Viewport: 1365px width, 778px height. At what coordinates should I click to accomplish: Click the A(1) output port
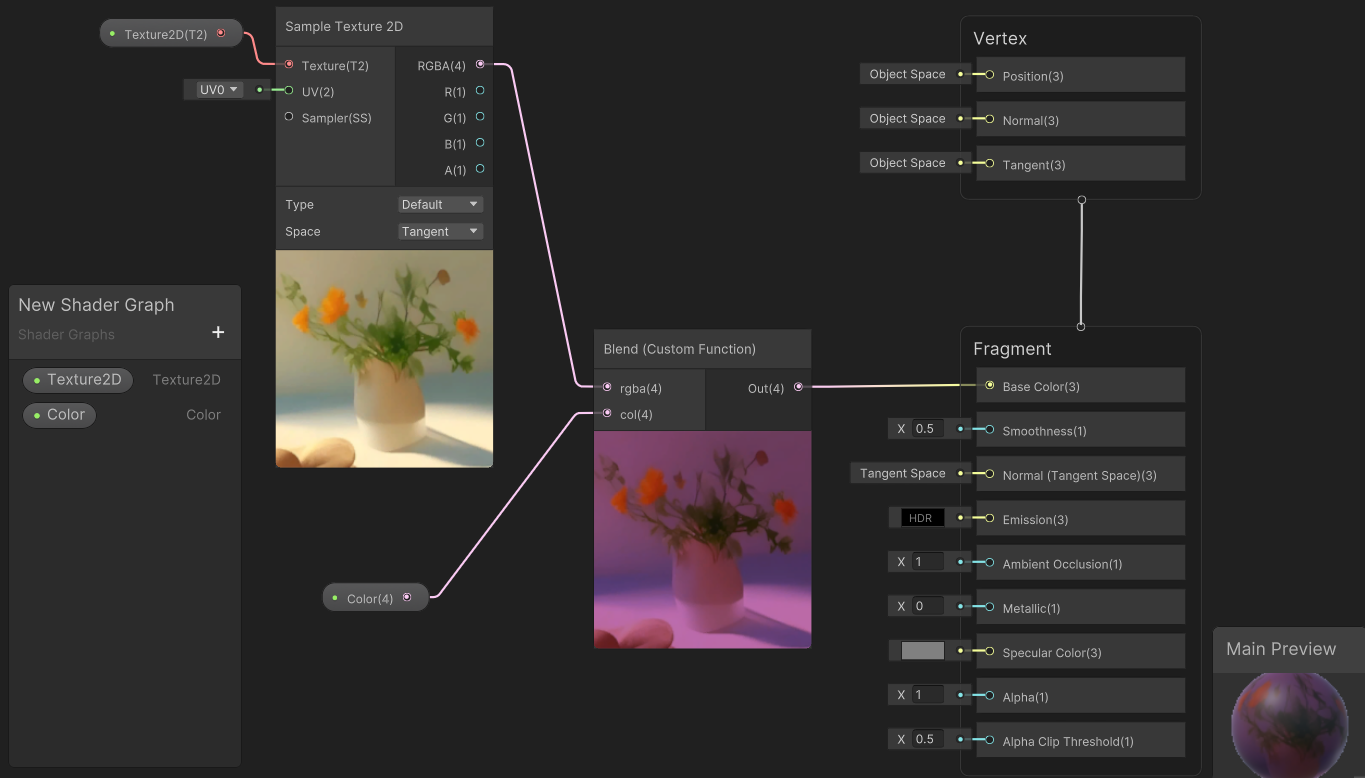pyautogui.click(x=480, y=169)
